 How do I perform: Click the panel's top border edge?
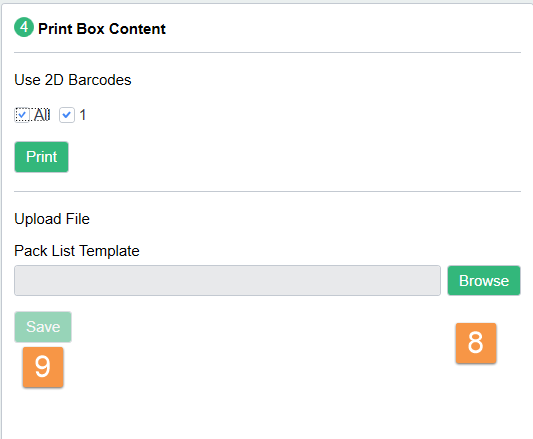coord(267,3)
